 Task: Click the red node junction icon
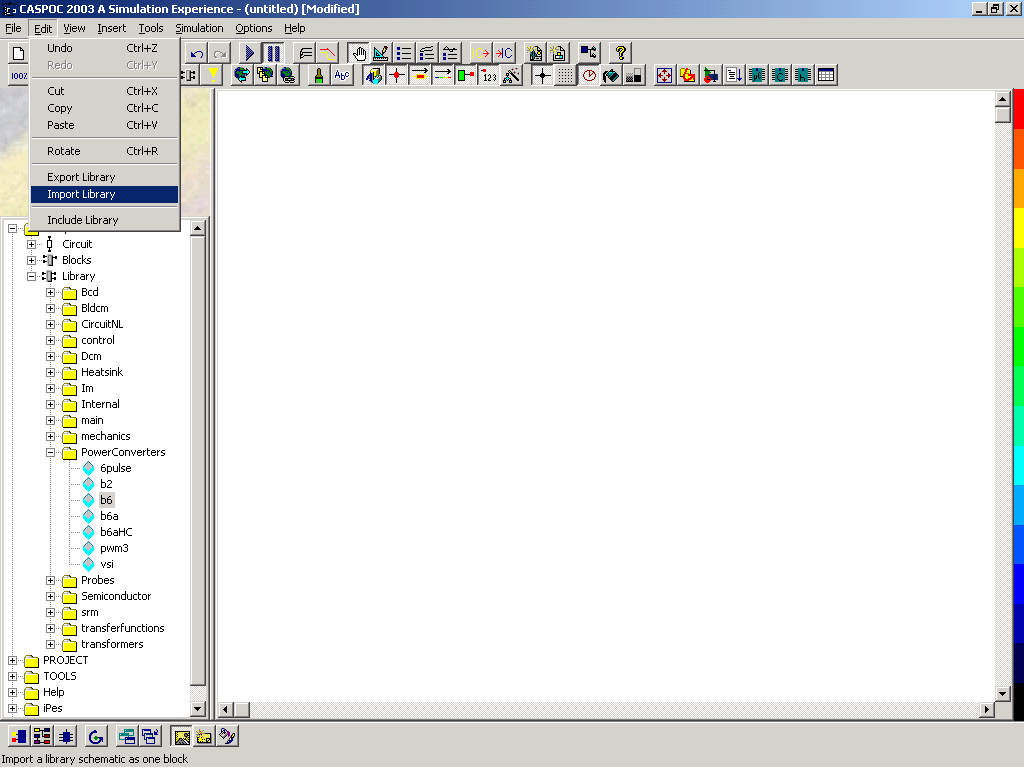coord(396,75)
